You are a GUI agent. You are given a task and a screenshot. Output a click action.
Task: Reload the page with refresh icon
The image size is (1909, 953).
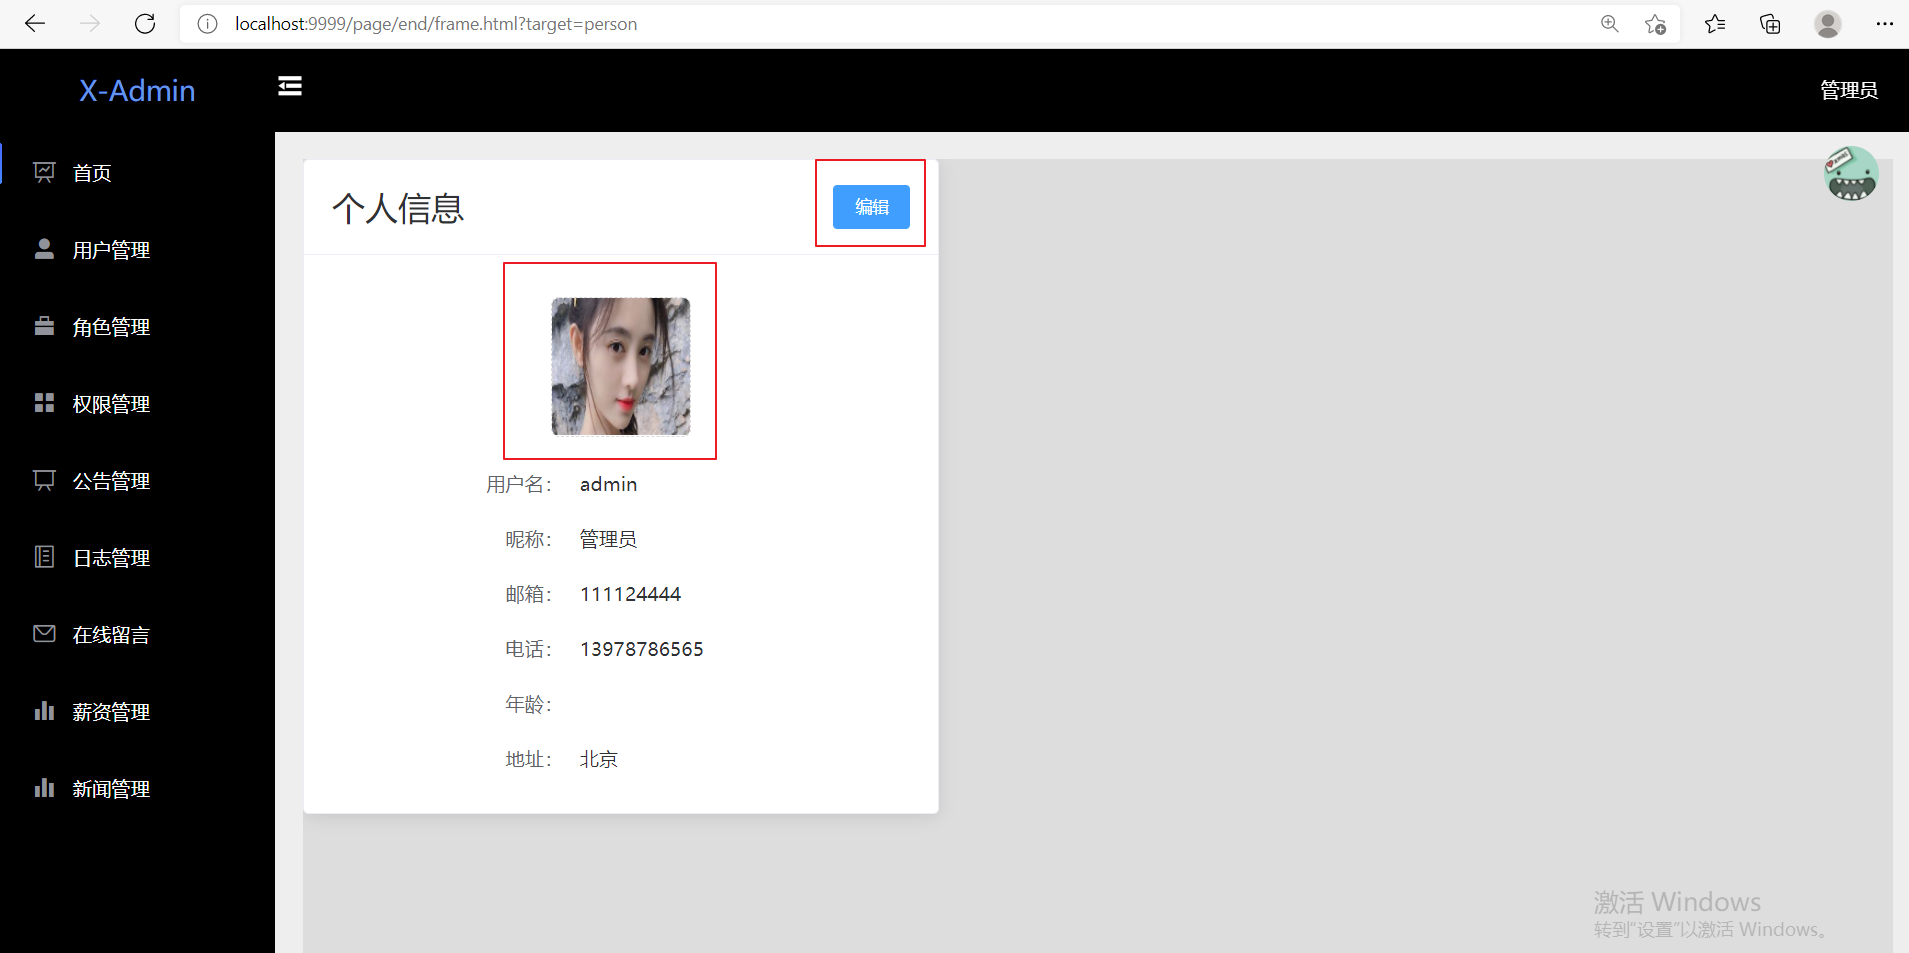click(145, 24)
